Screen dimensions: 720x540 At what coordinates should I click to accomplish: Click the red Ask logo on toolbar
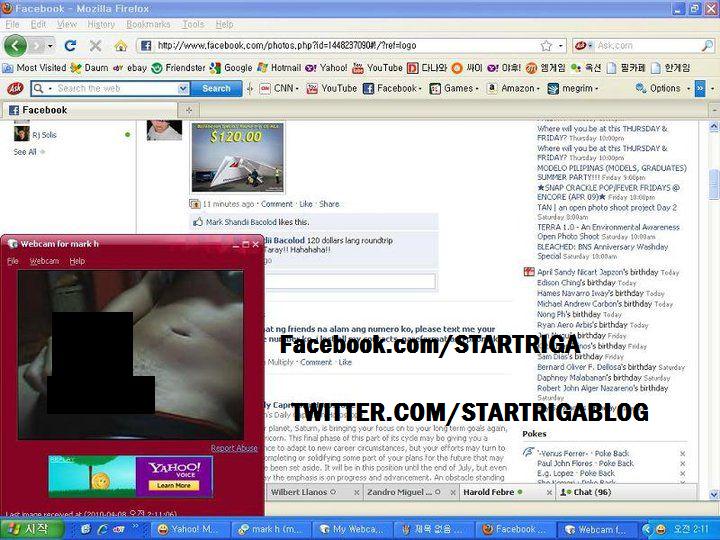[x=15, y=88]
